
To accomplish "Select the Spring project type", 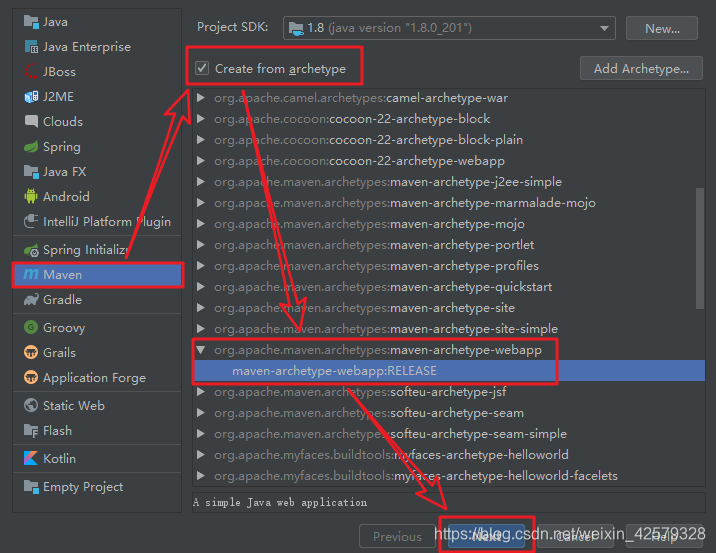I will (97, 147).
